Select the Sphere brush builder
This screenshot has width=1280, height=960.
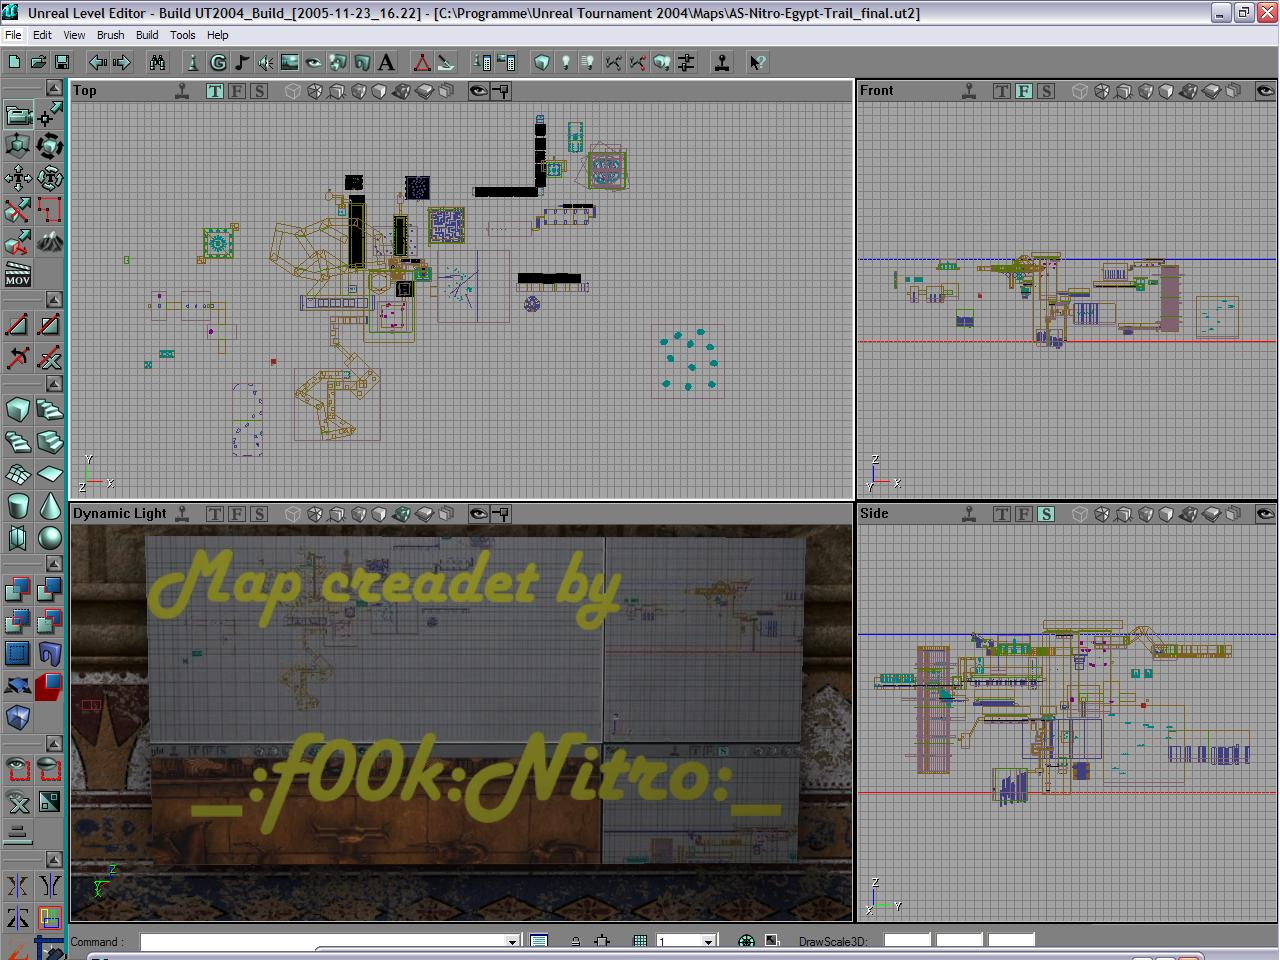click(50, 538)
